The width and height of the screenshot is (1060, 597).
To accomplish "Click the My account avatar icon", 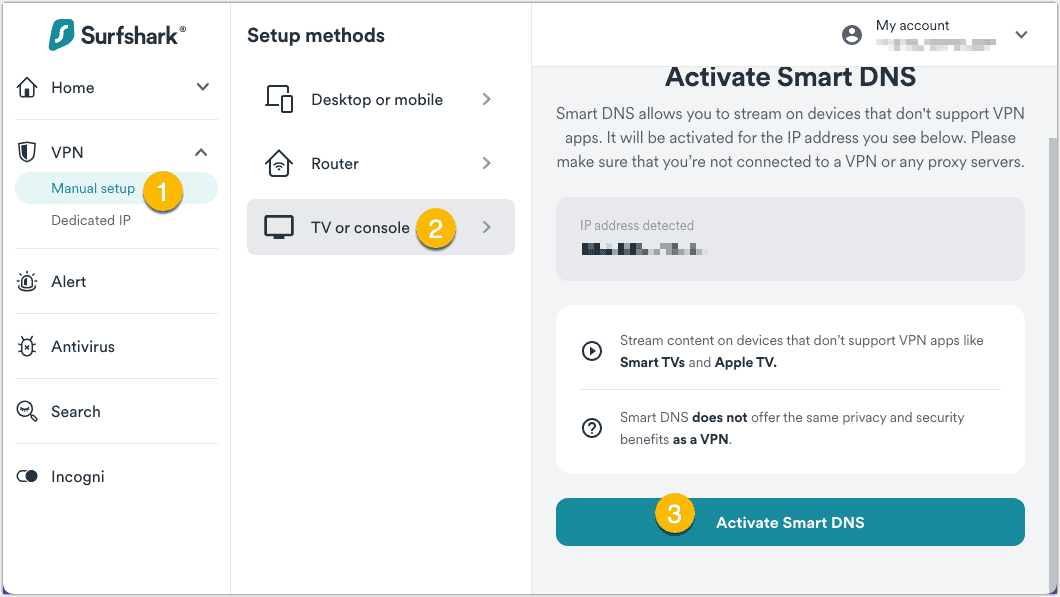I will [x=852, y=35].
